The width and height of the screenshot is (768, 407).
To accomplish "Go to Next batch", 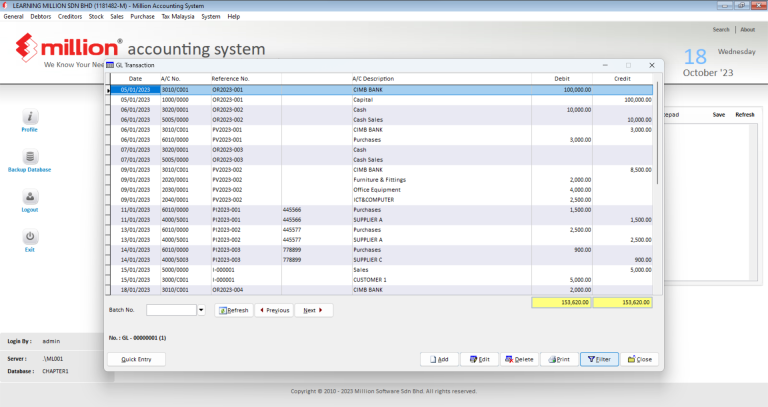I will point(313,310).
